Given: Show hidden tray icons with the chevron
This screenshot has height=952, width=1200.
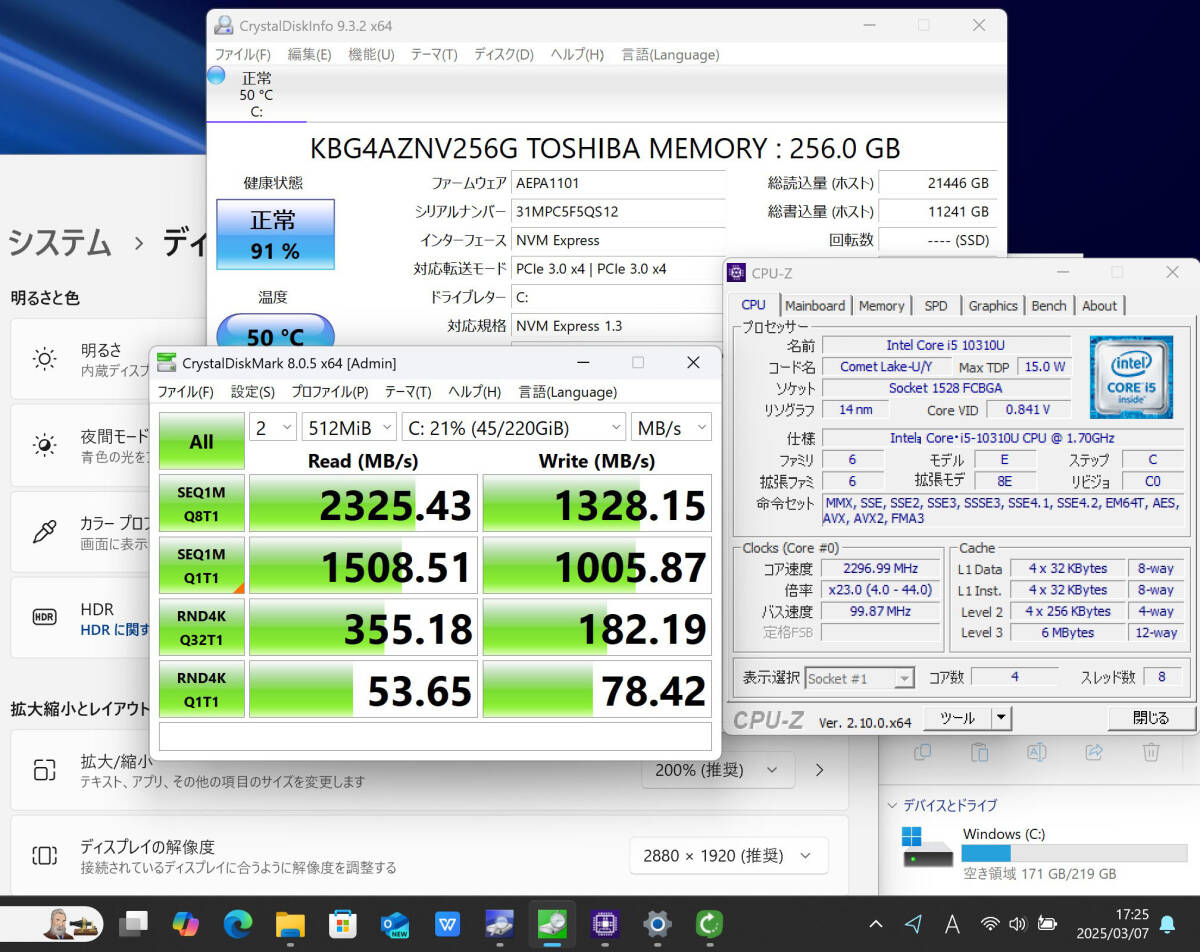Looking at the screenshot, I should coord(876,923).
